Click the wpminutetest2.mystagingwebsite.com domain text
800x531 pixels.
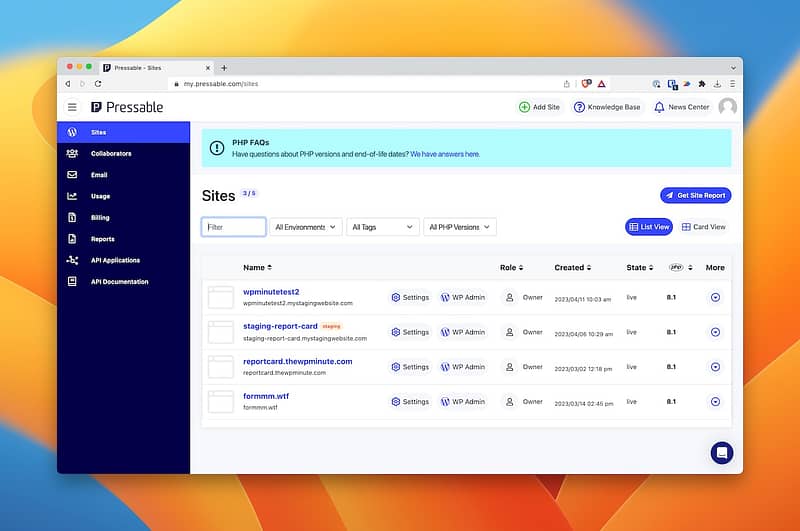pos(297,303)
